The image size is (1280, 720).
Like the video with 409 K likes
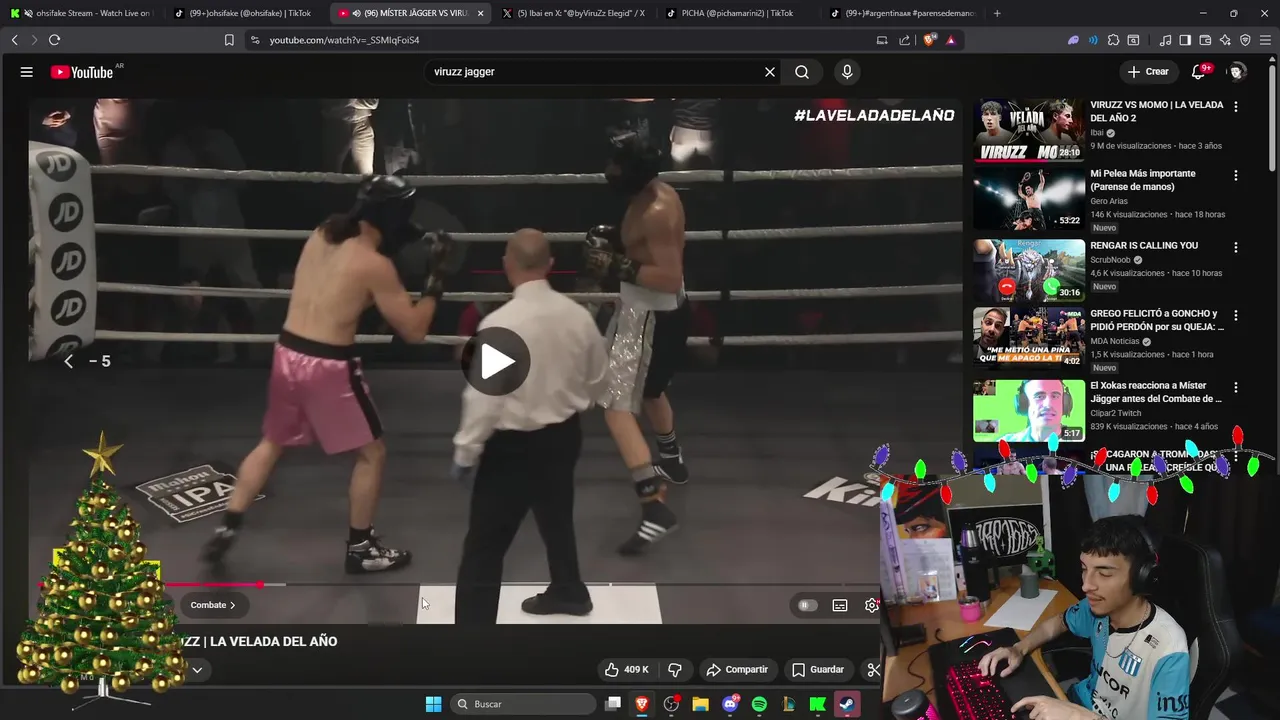tap(627, 670)
